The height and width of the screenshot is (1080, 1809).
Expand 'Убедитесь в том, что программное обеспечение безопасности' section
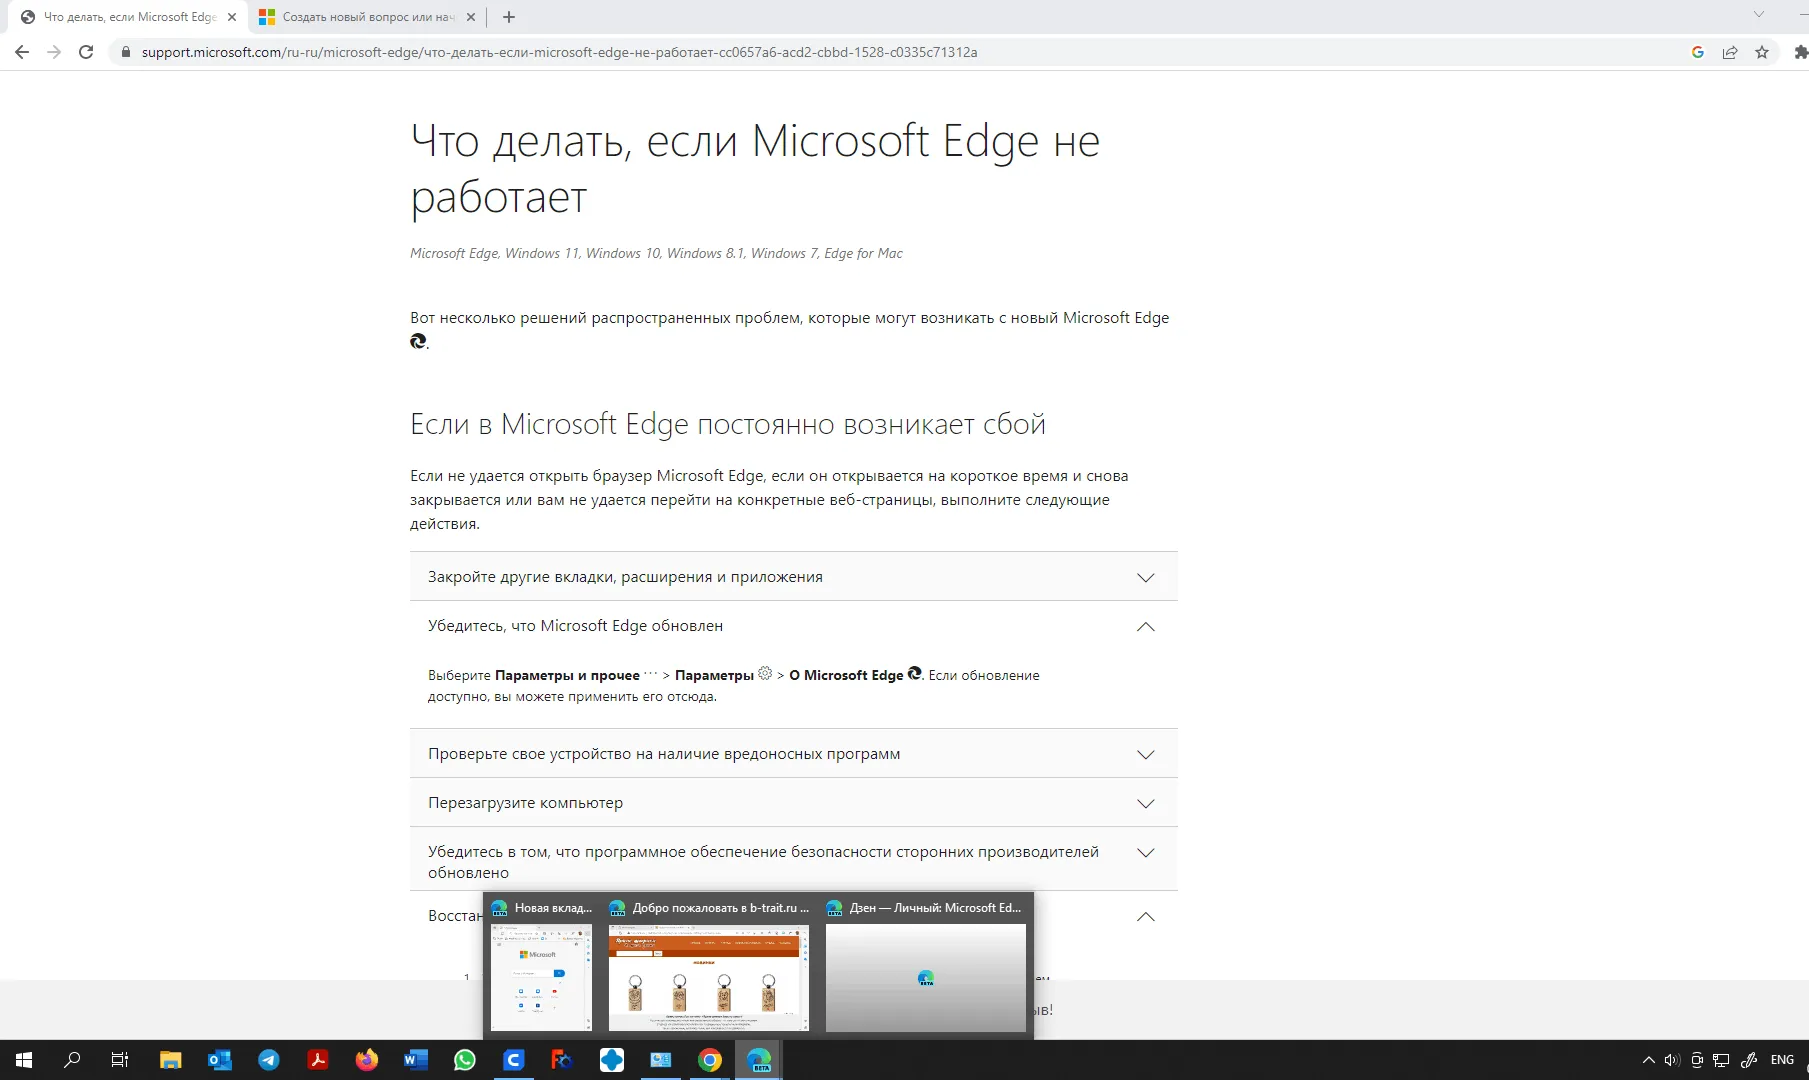793,860
